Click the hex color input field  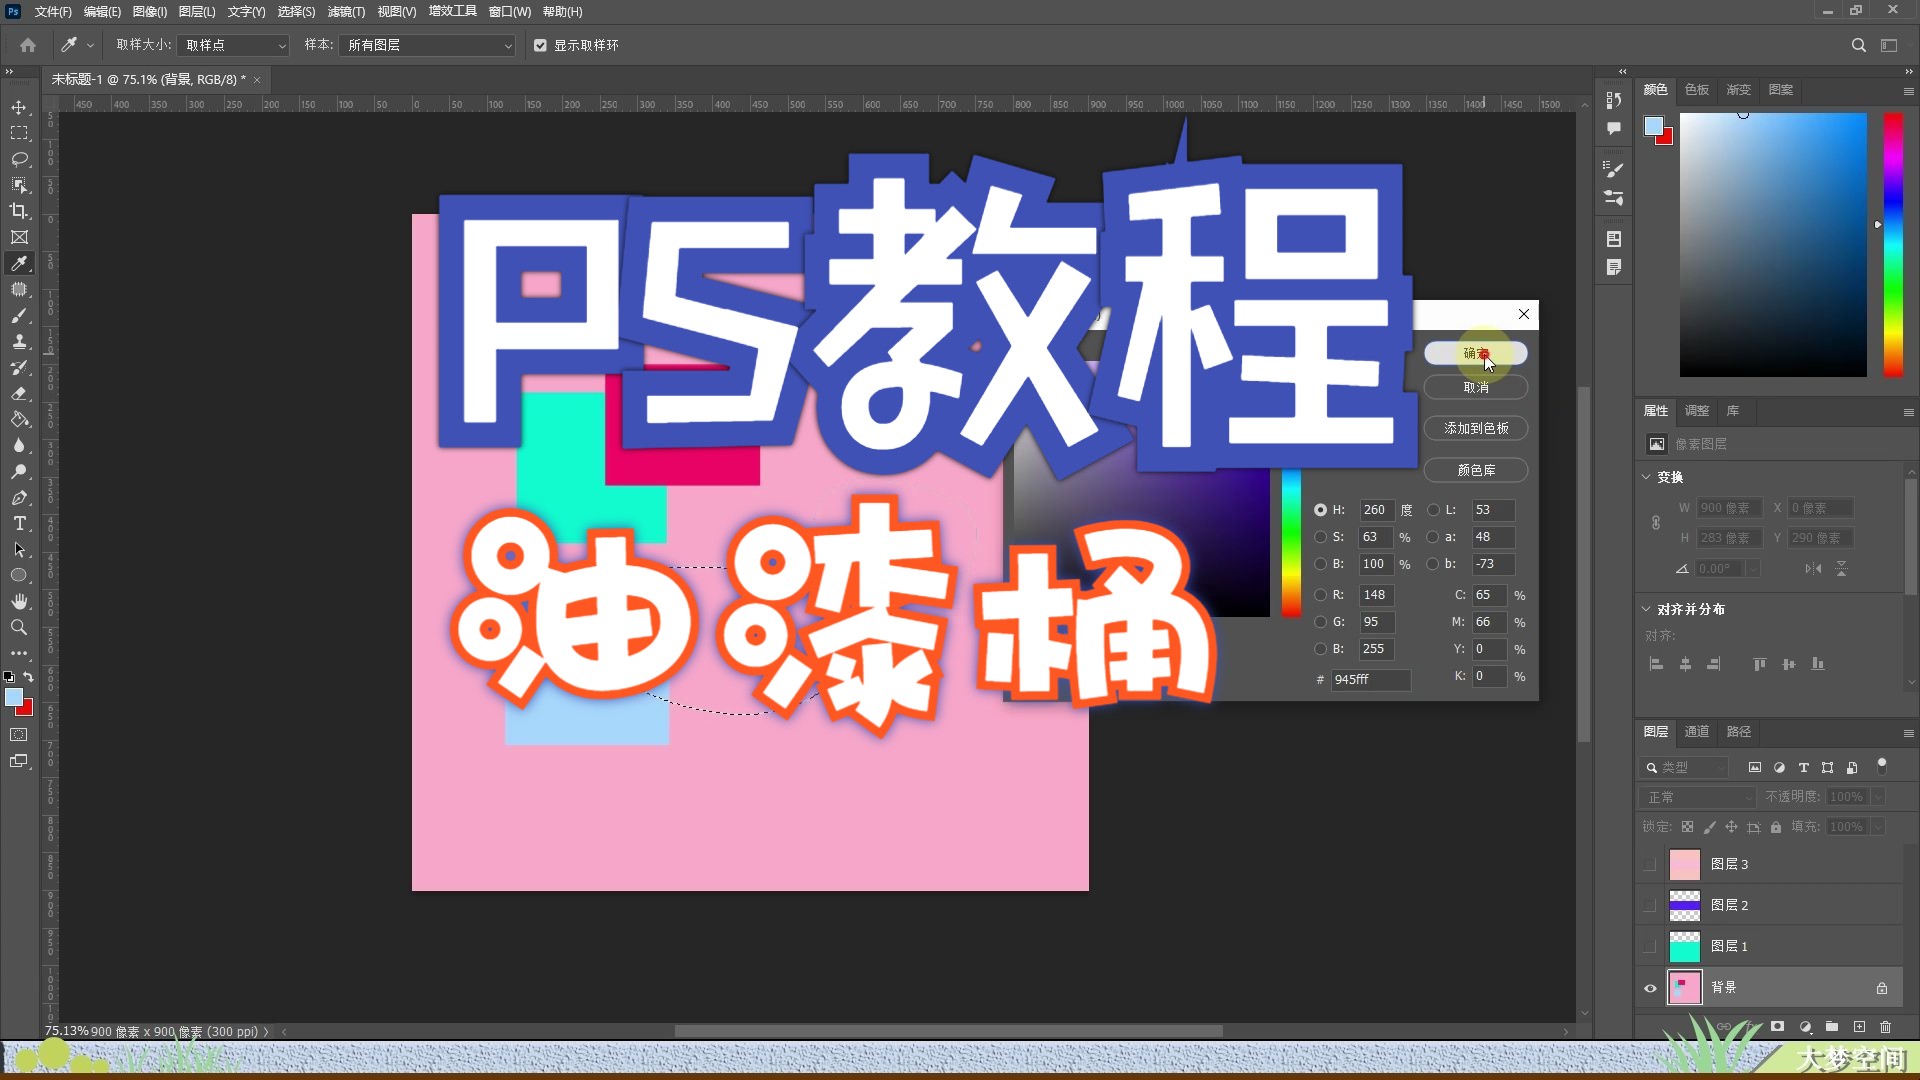1369,679
